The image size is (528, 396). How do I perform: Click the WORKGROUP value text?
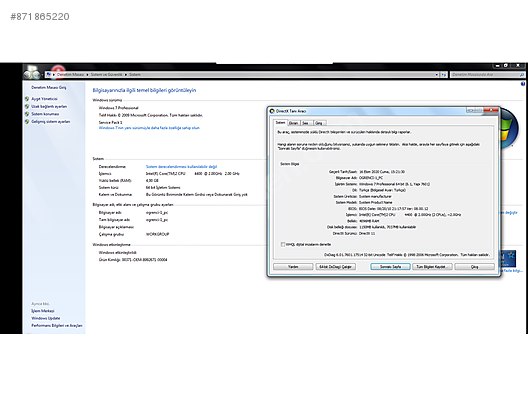coord(158,234)
